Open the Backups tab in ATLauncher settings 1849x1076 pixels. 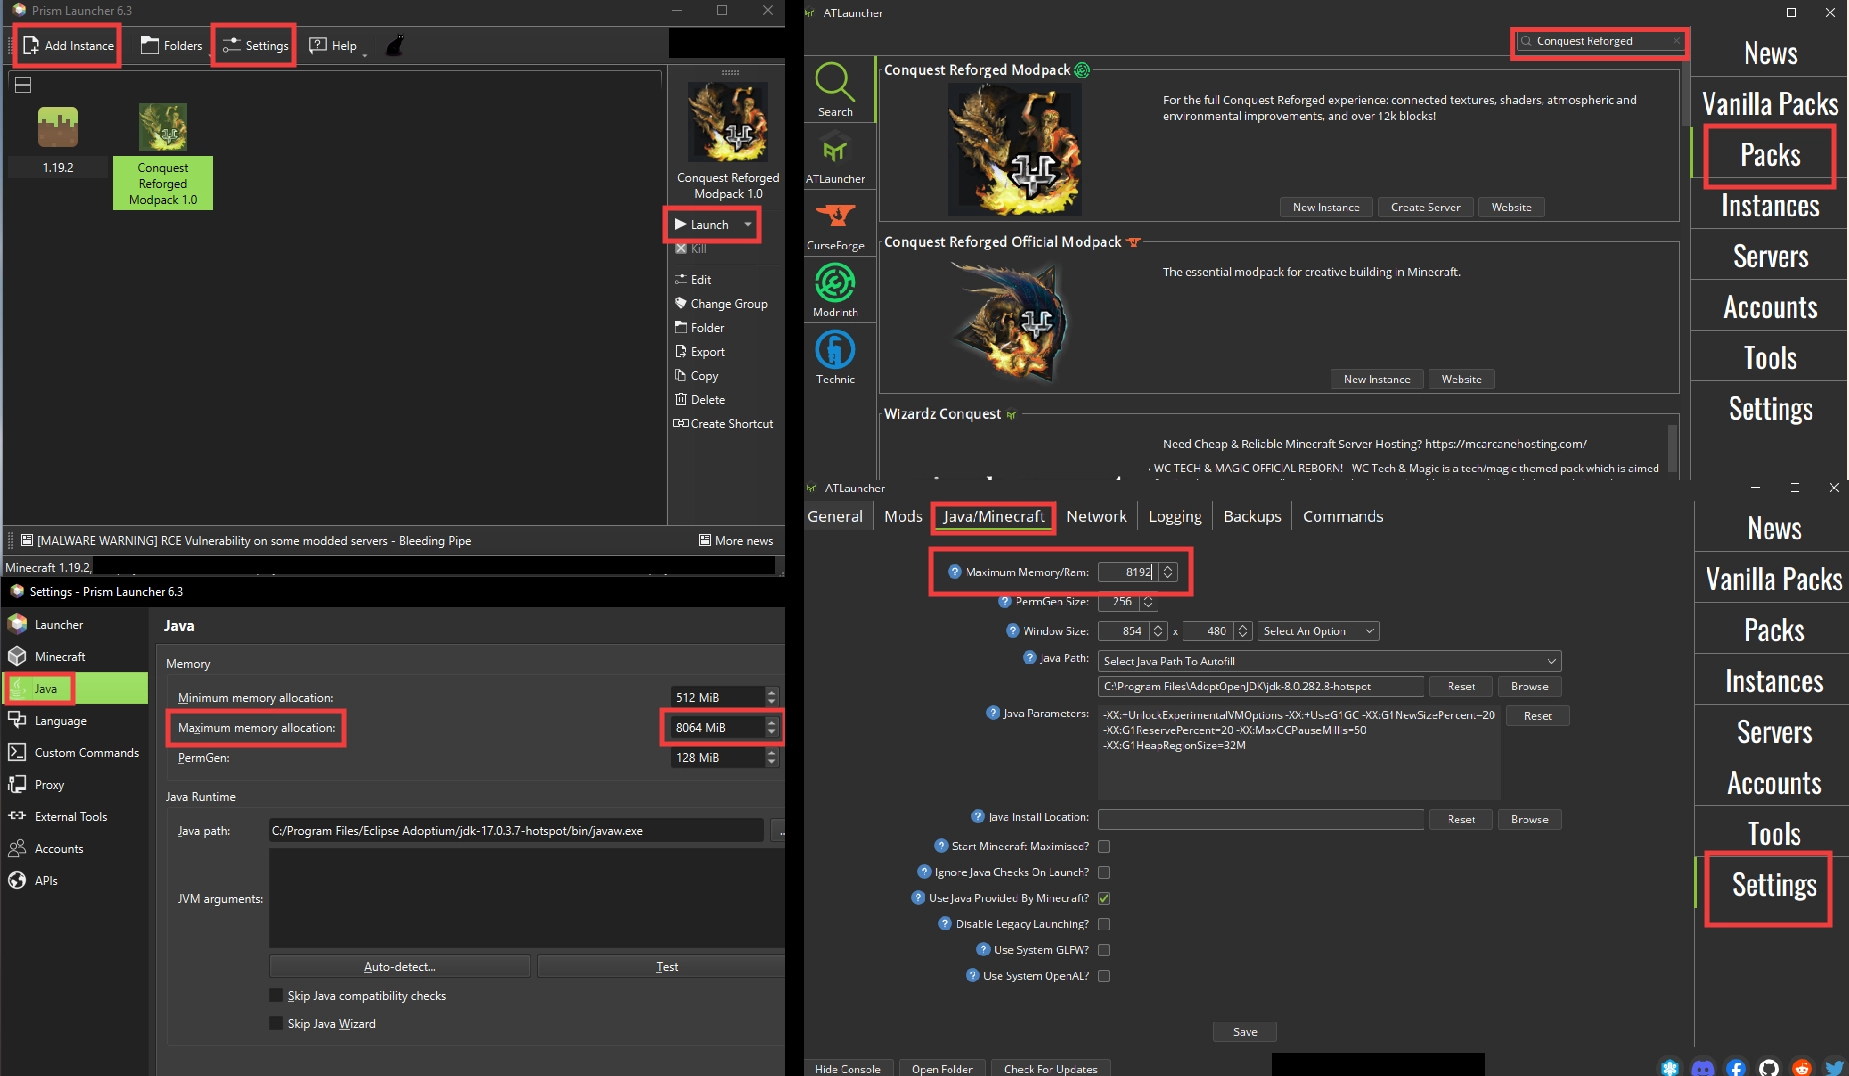1251,516
